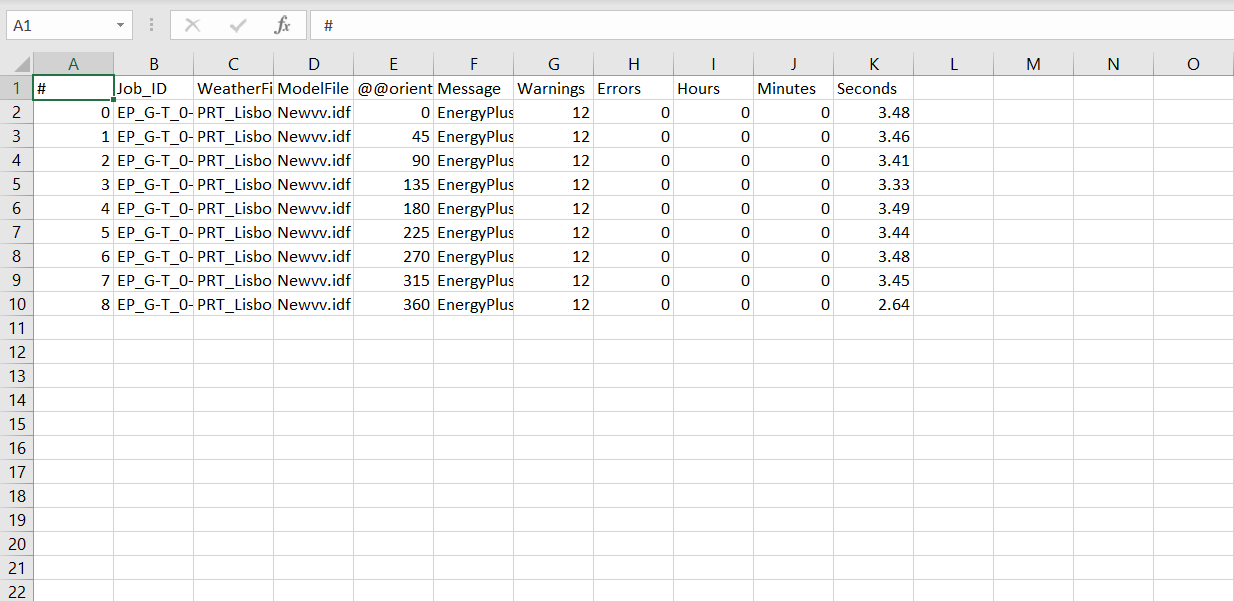Click the ModelFile header cell
This screenshot has width=1234, height=601.
(x=313, y=88)
